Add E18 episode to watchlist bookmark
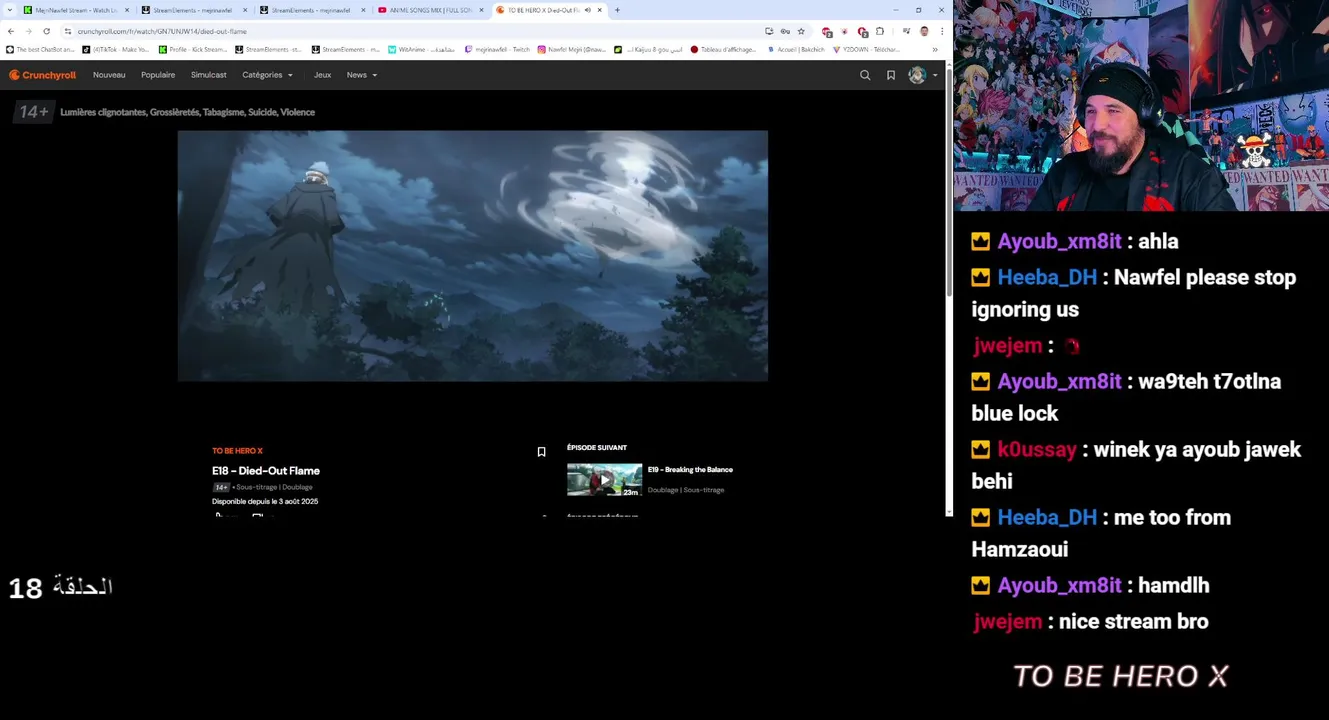Screen dimensions: 1329x720 [541, 452]
